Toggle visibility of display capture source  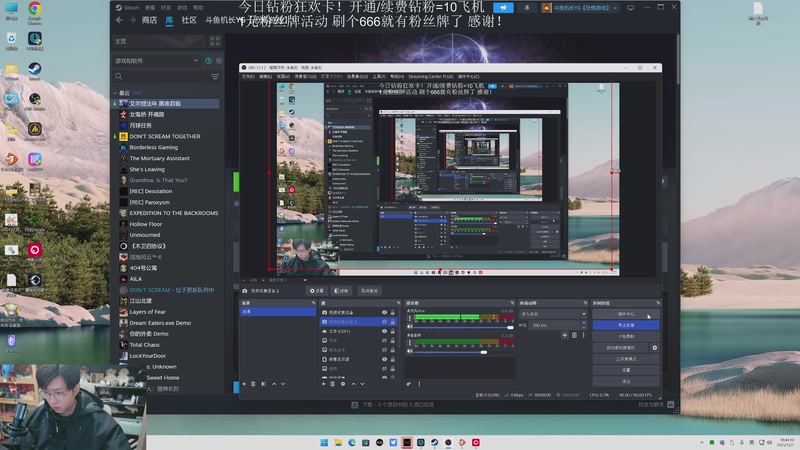pos(384,359)
